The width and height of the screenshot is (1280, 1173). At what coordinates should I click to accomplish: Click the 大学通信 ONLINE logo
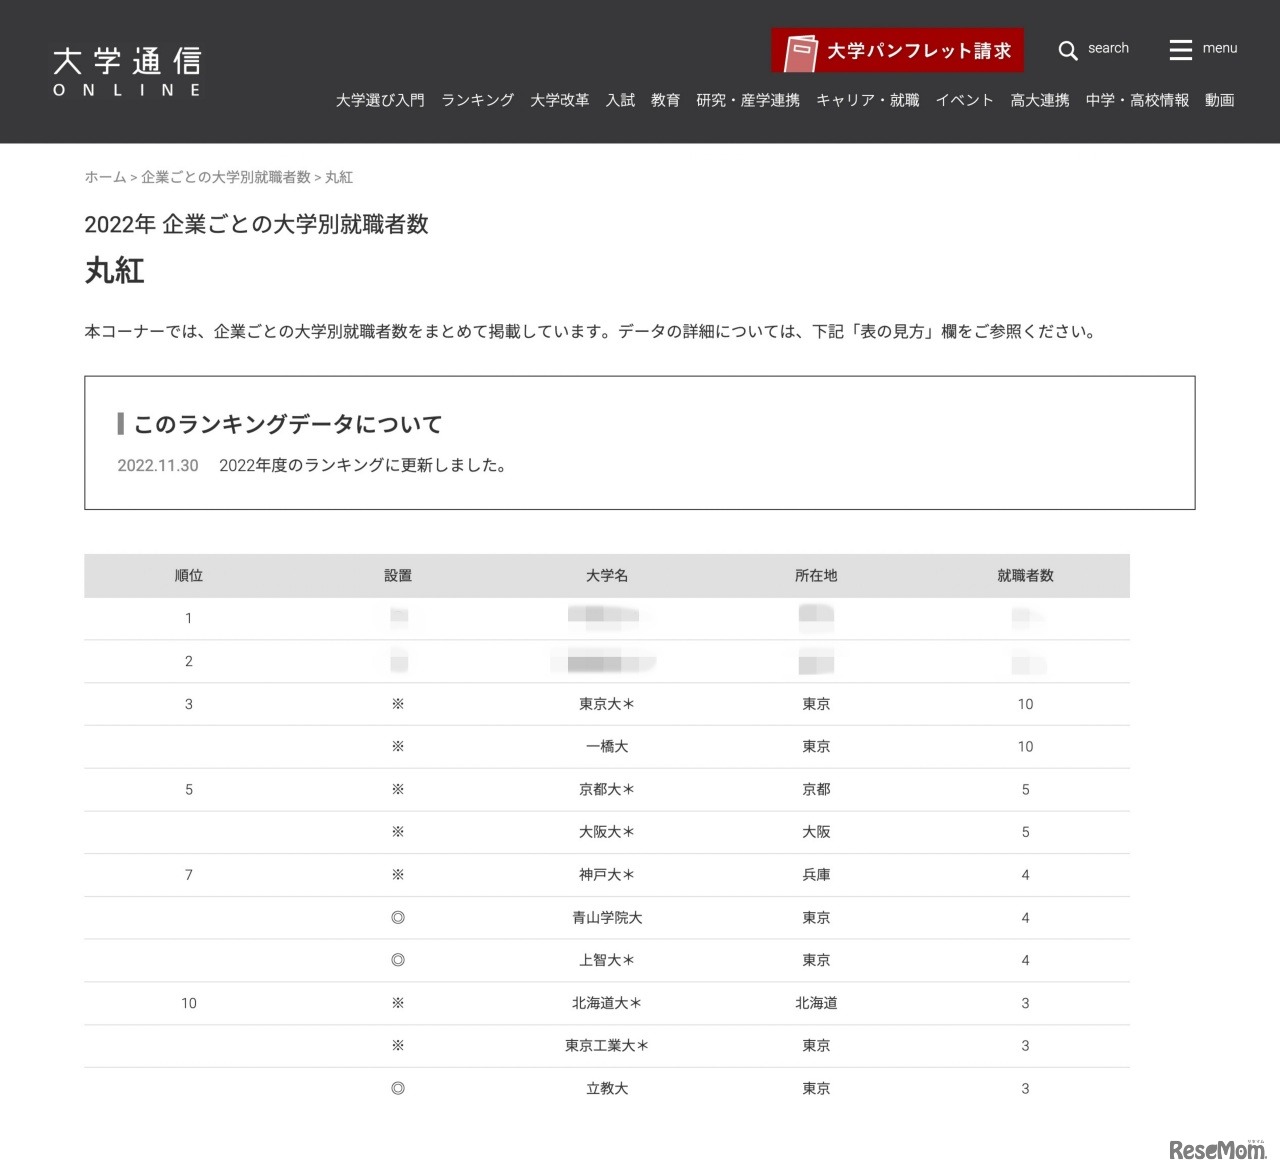tap(126, 68)
